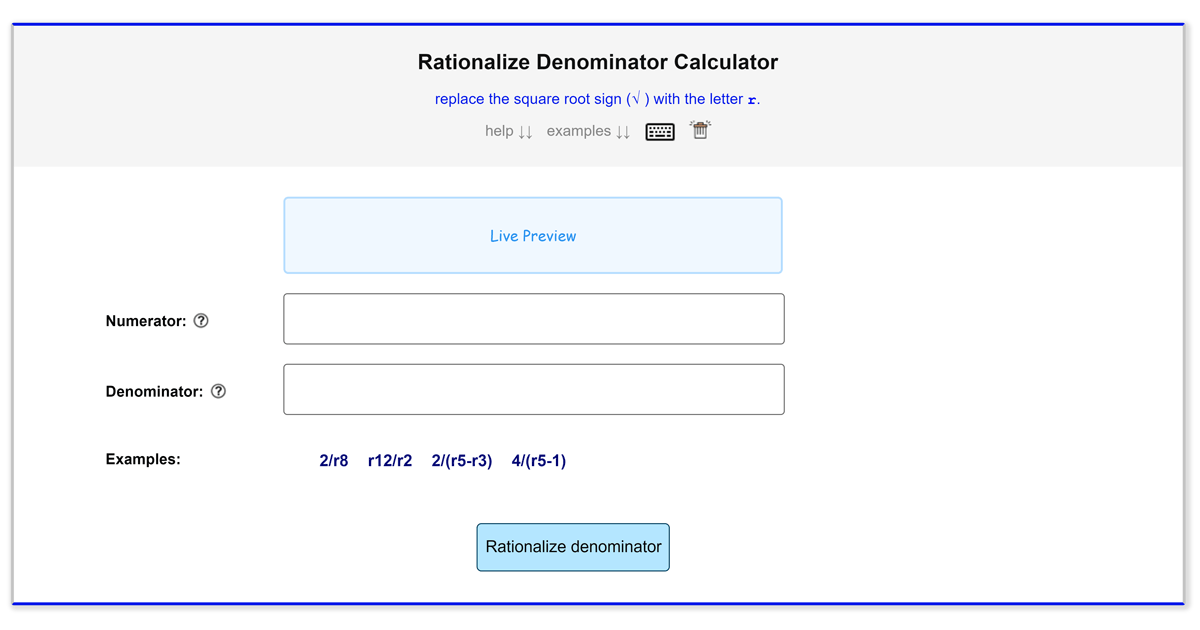Open the on-screen math keyboard
The height and width of the screenshot is (630, 1200).
click(x=660, y=132)
